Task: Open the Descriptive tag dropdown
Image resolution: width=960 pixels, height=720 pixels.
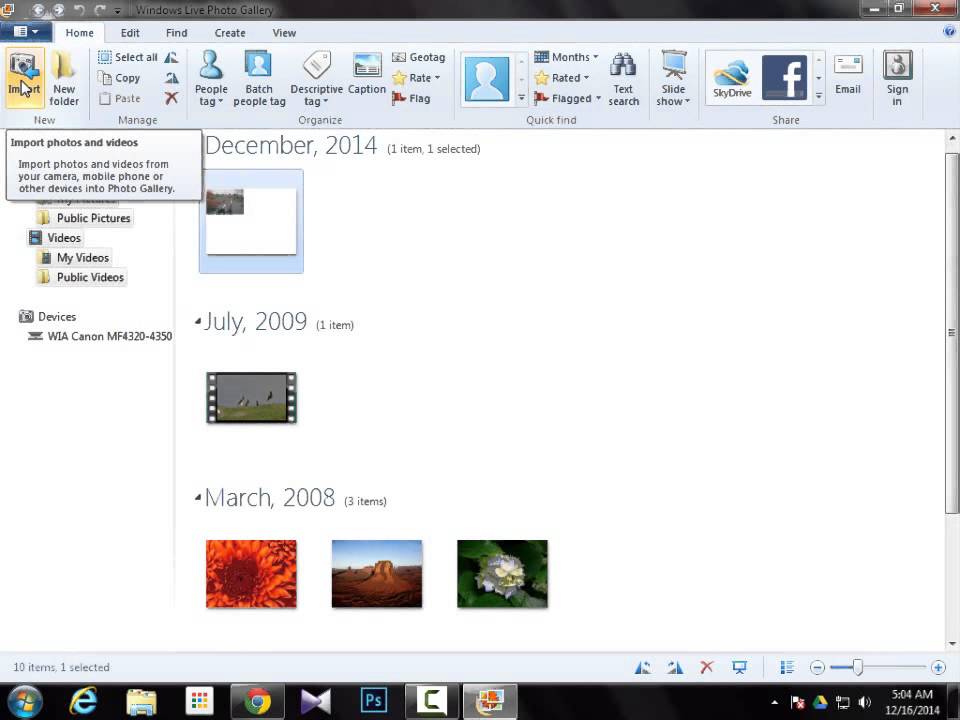Action: tap(317, 78)
